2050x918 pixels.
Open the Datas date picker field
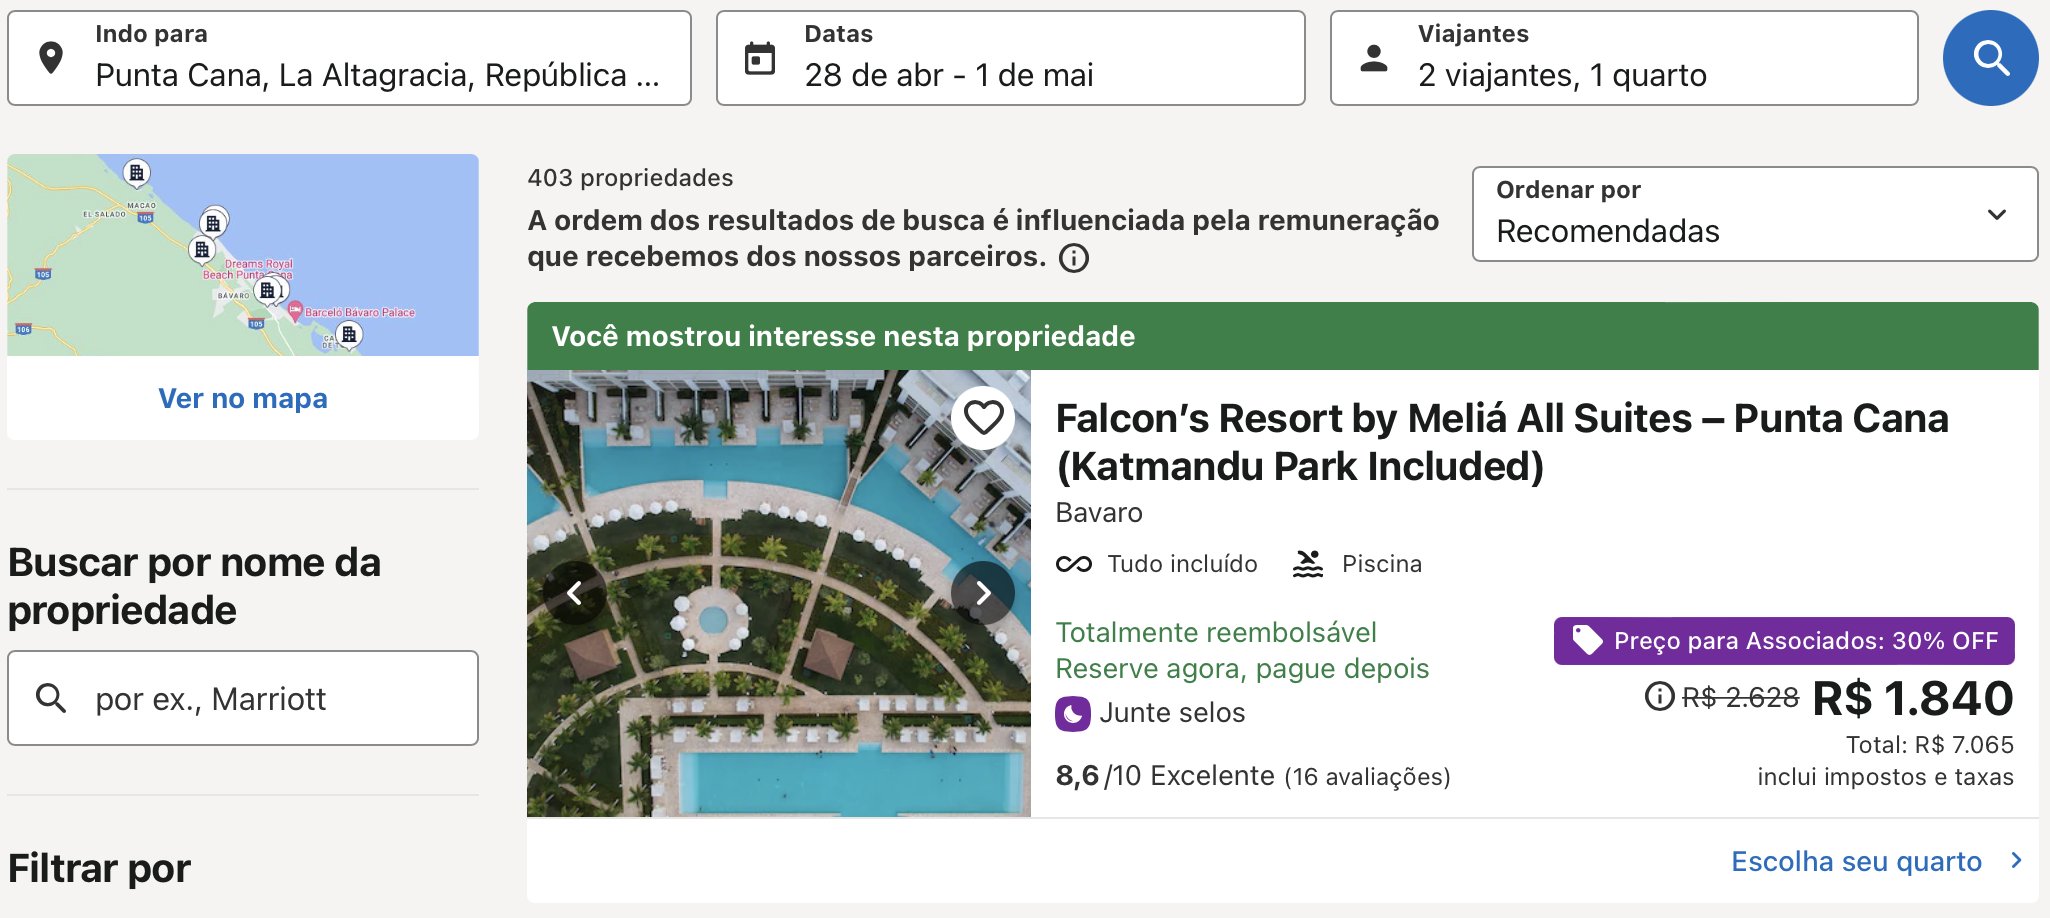[1011, 58]
